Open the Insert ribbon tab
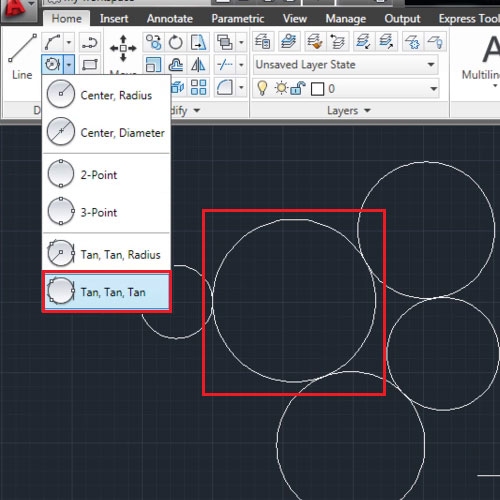500x500 pixels. pos(114,19)
